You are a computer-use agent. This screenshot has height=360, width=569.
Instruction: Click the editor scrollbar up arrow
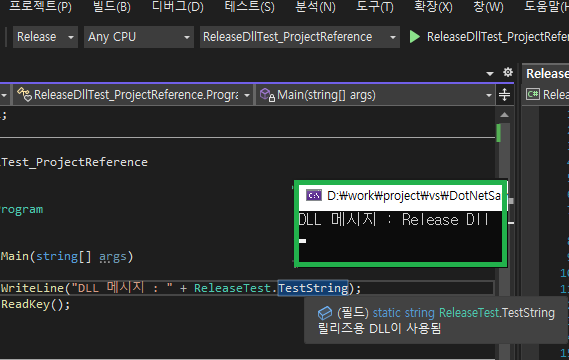[504, 115]
